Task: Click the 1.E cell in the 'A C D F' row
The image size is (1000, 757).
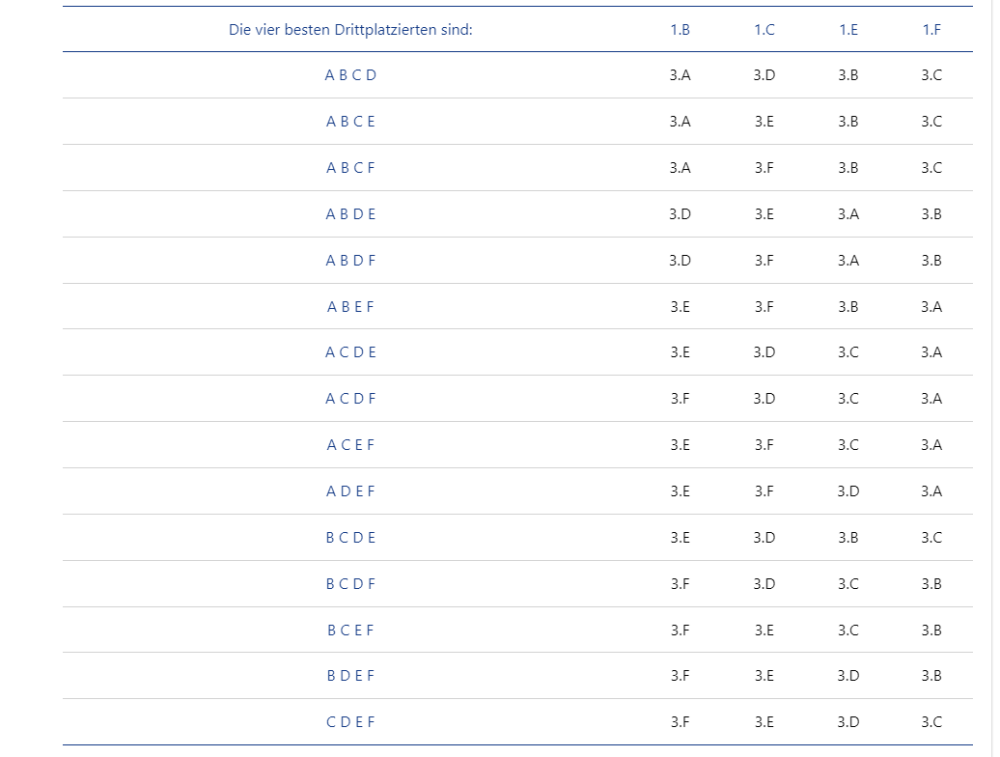Action: click(847, 399)
